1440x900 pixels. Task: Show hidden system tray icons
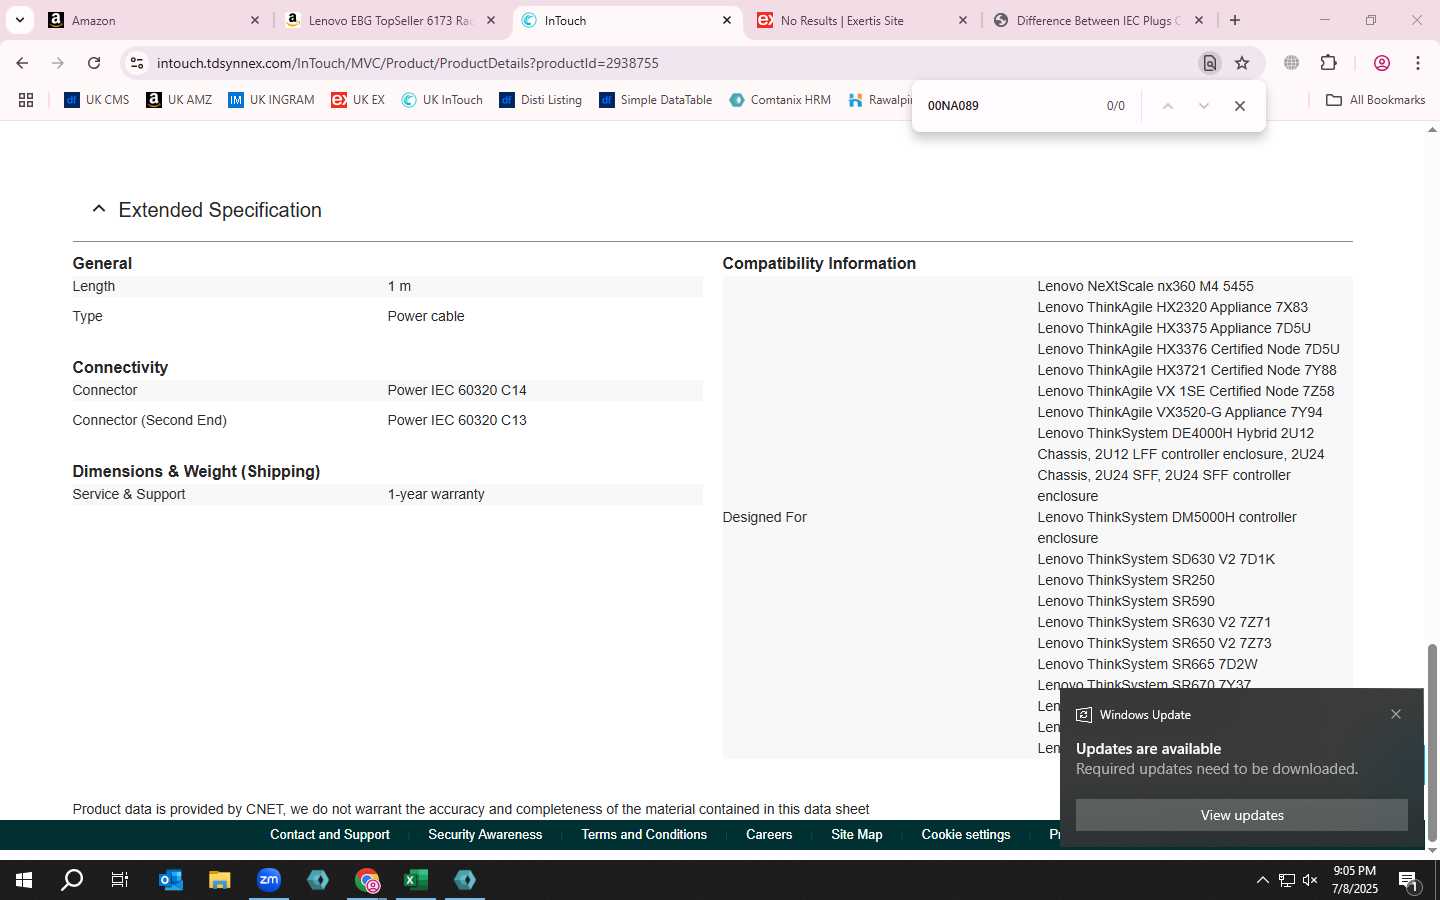point(1262,880)
